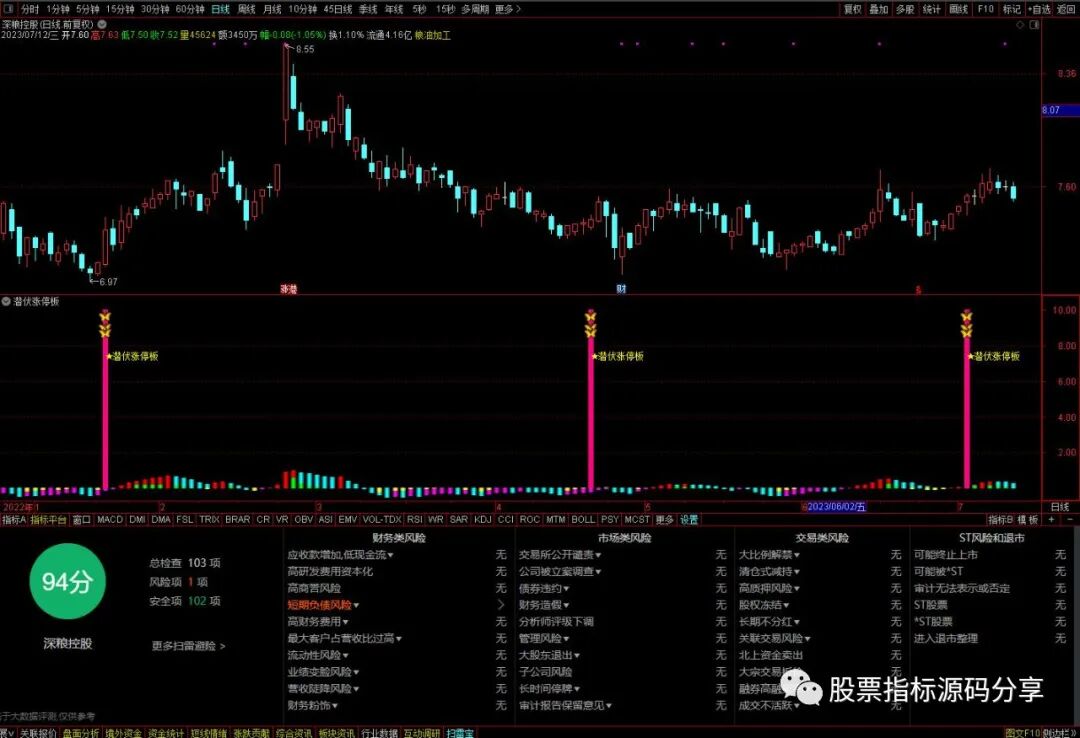Click the 财 marker below the candlesticks
The width and height of the screenshot is (1080, 738).
[x=621, y=289]
